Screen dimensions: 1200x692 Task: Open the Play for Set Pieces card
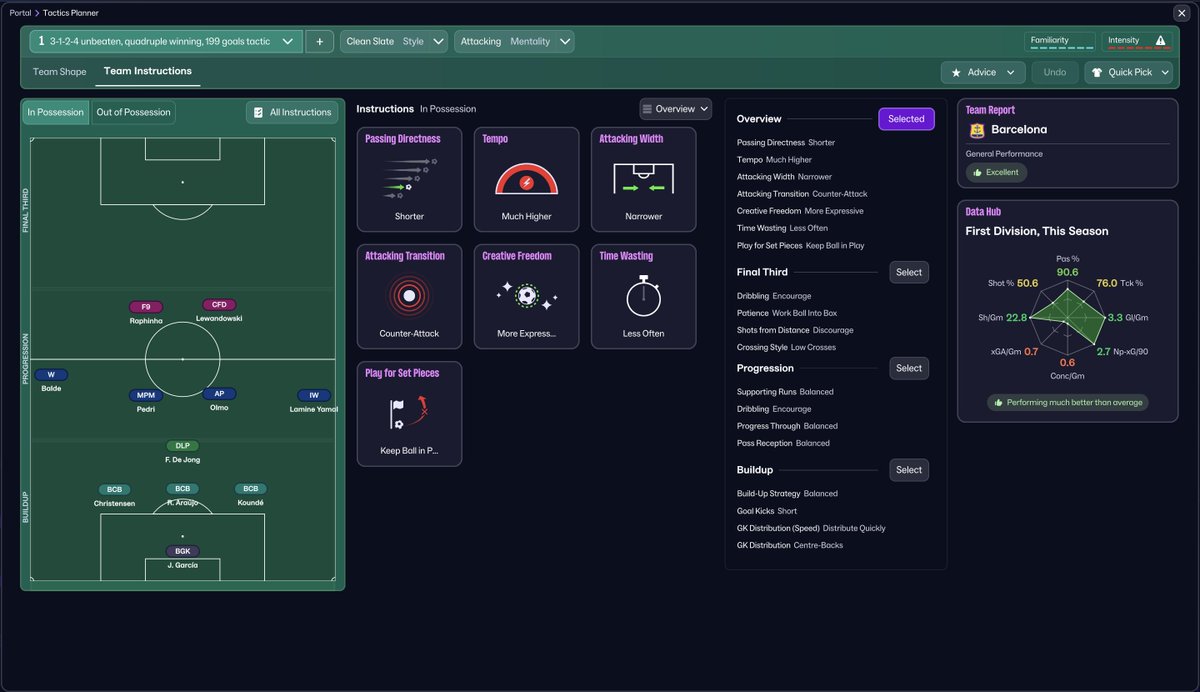tap(409, 414)
